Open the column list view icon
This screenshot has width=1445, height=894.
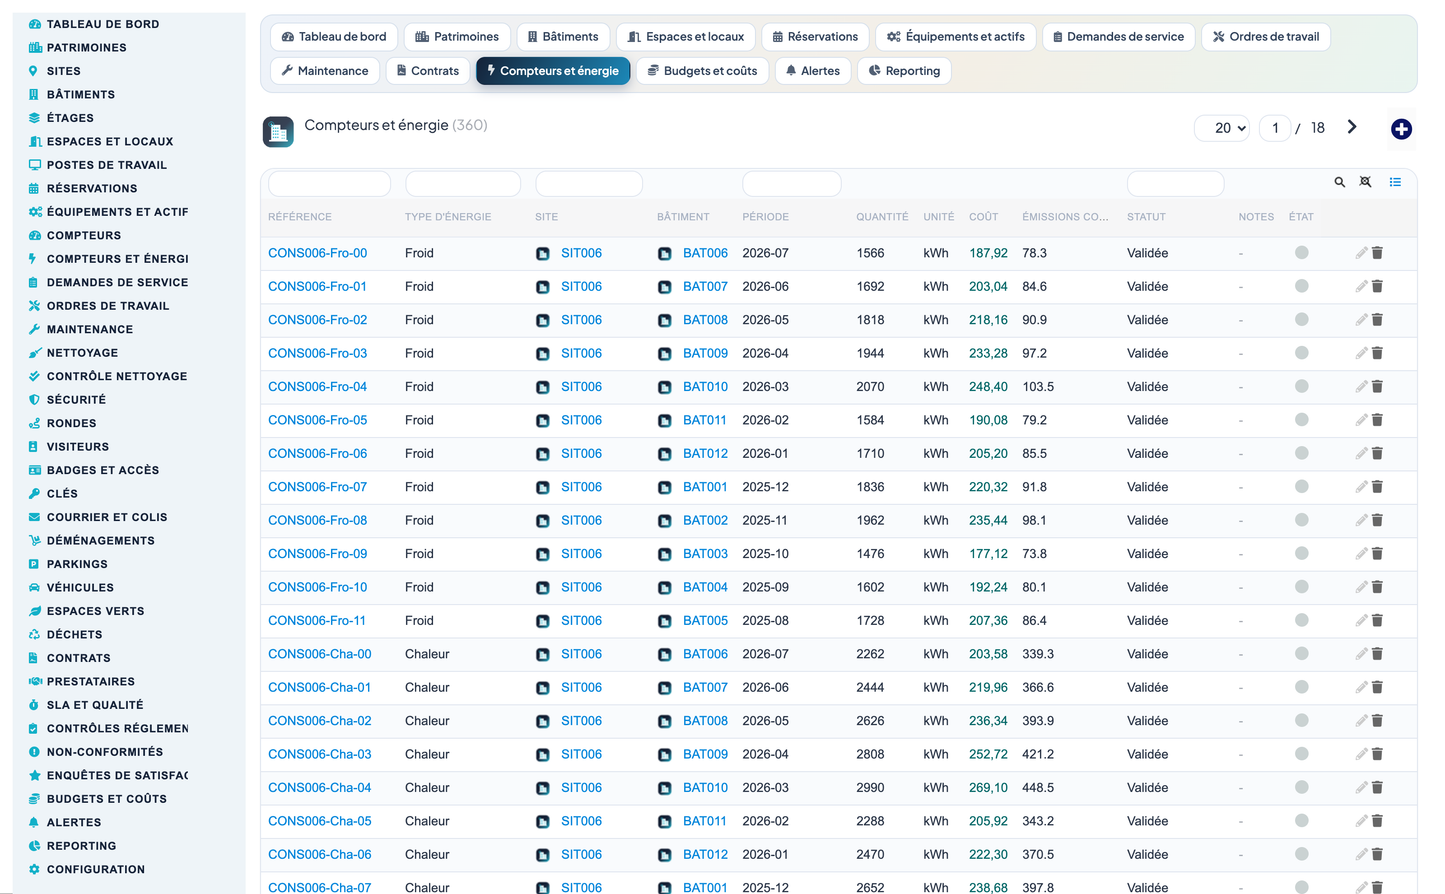(1395, 182)
